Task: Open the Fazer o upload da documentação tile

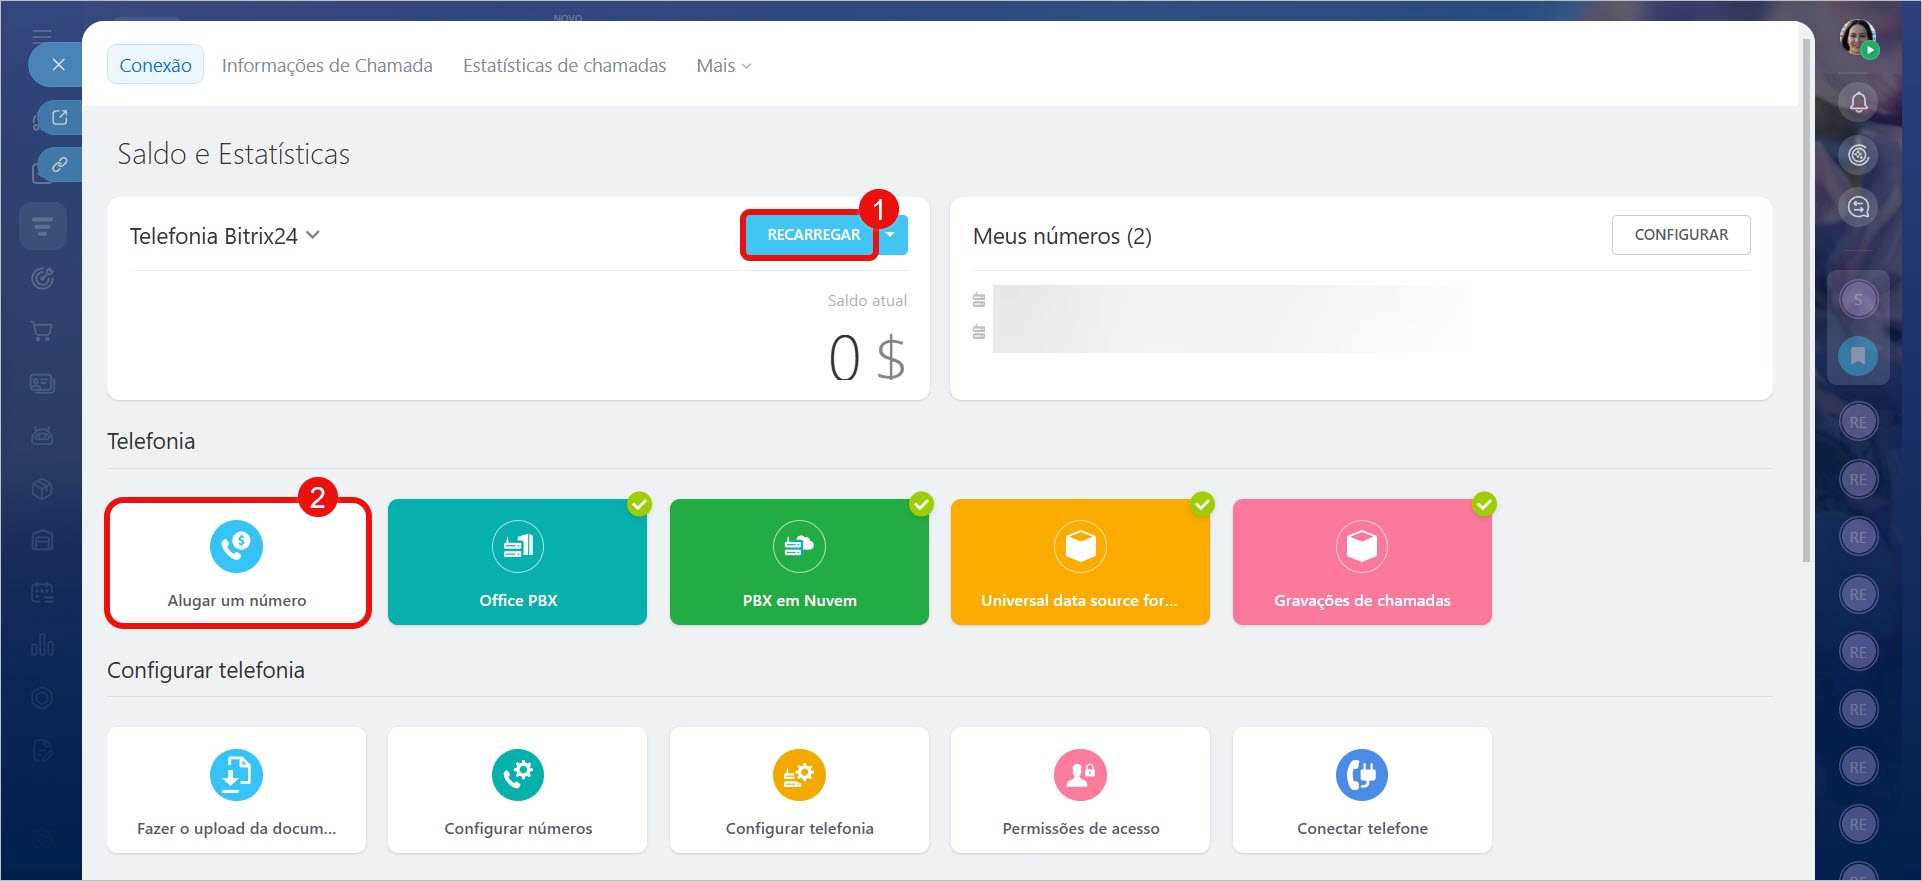Action: tap(237, 790)
